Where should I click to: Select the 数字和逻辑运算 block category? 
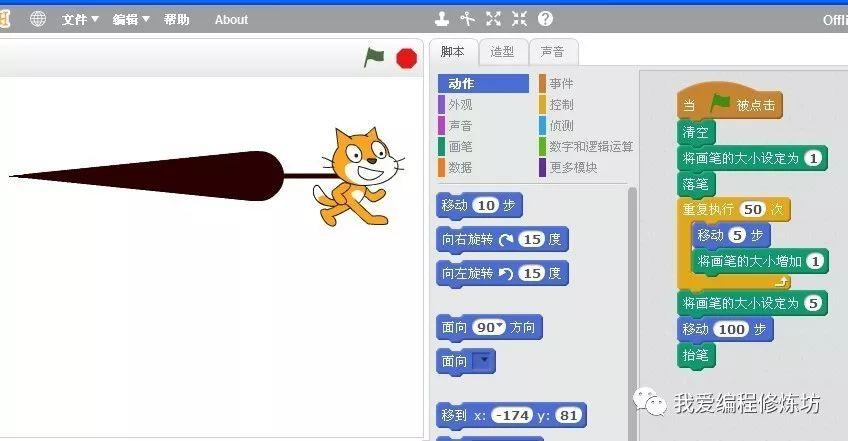(586, 147)
